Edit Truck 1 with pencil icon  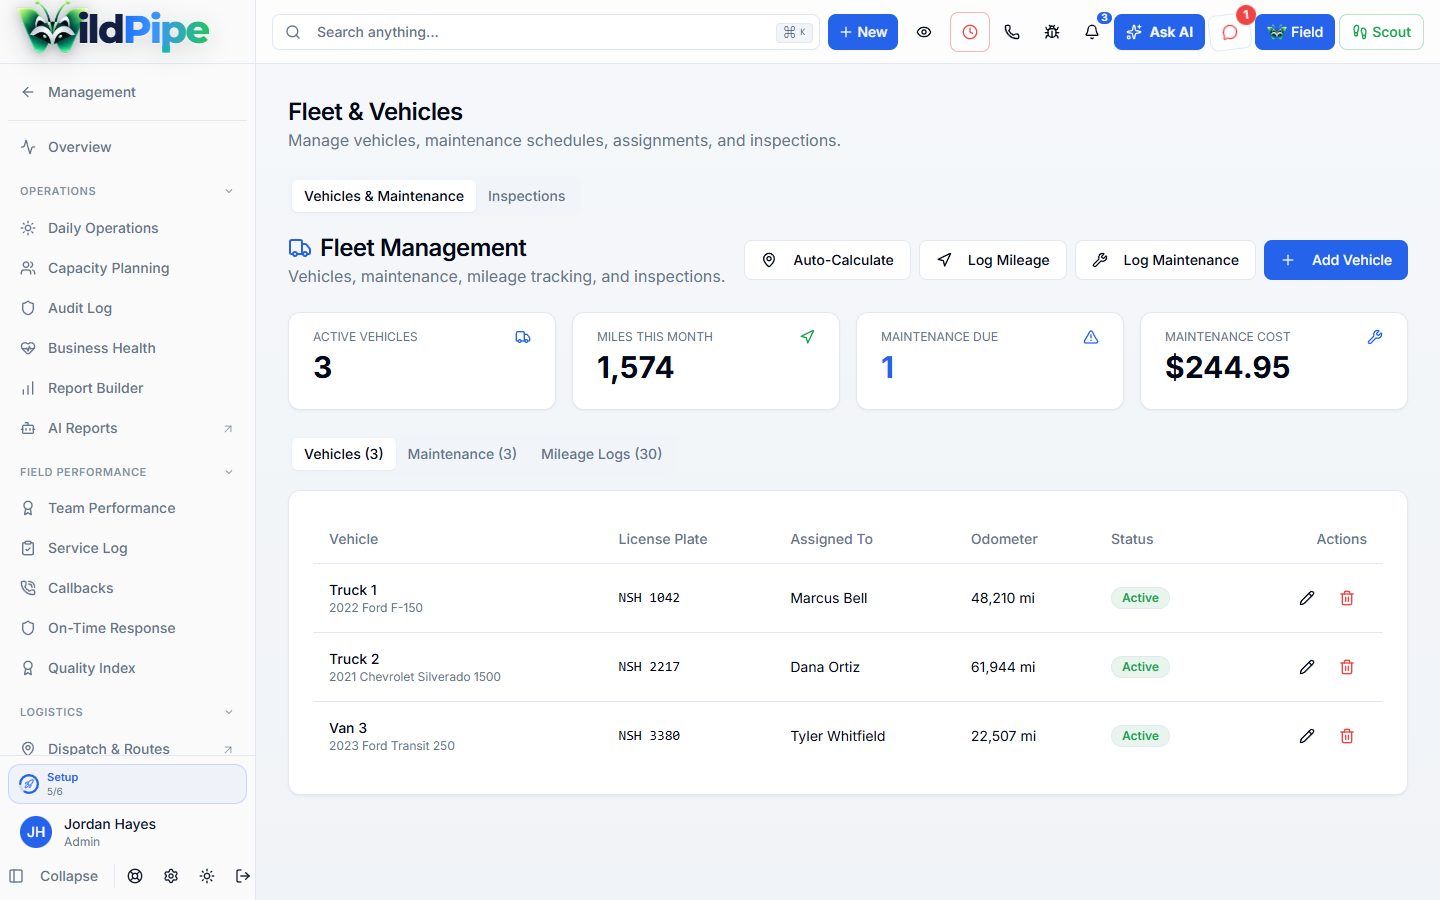pos(1307,598)
